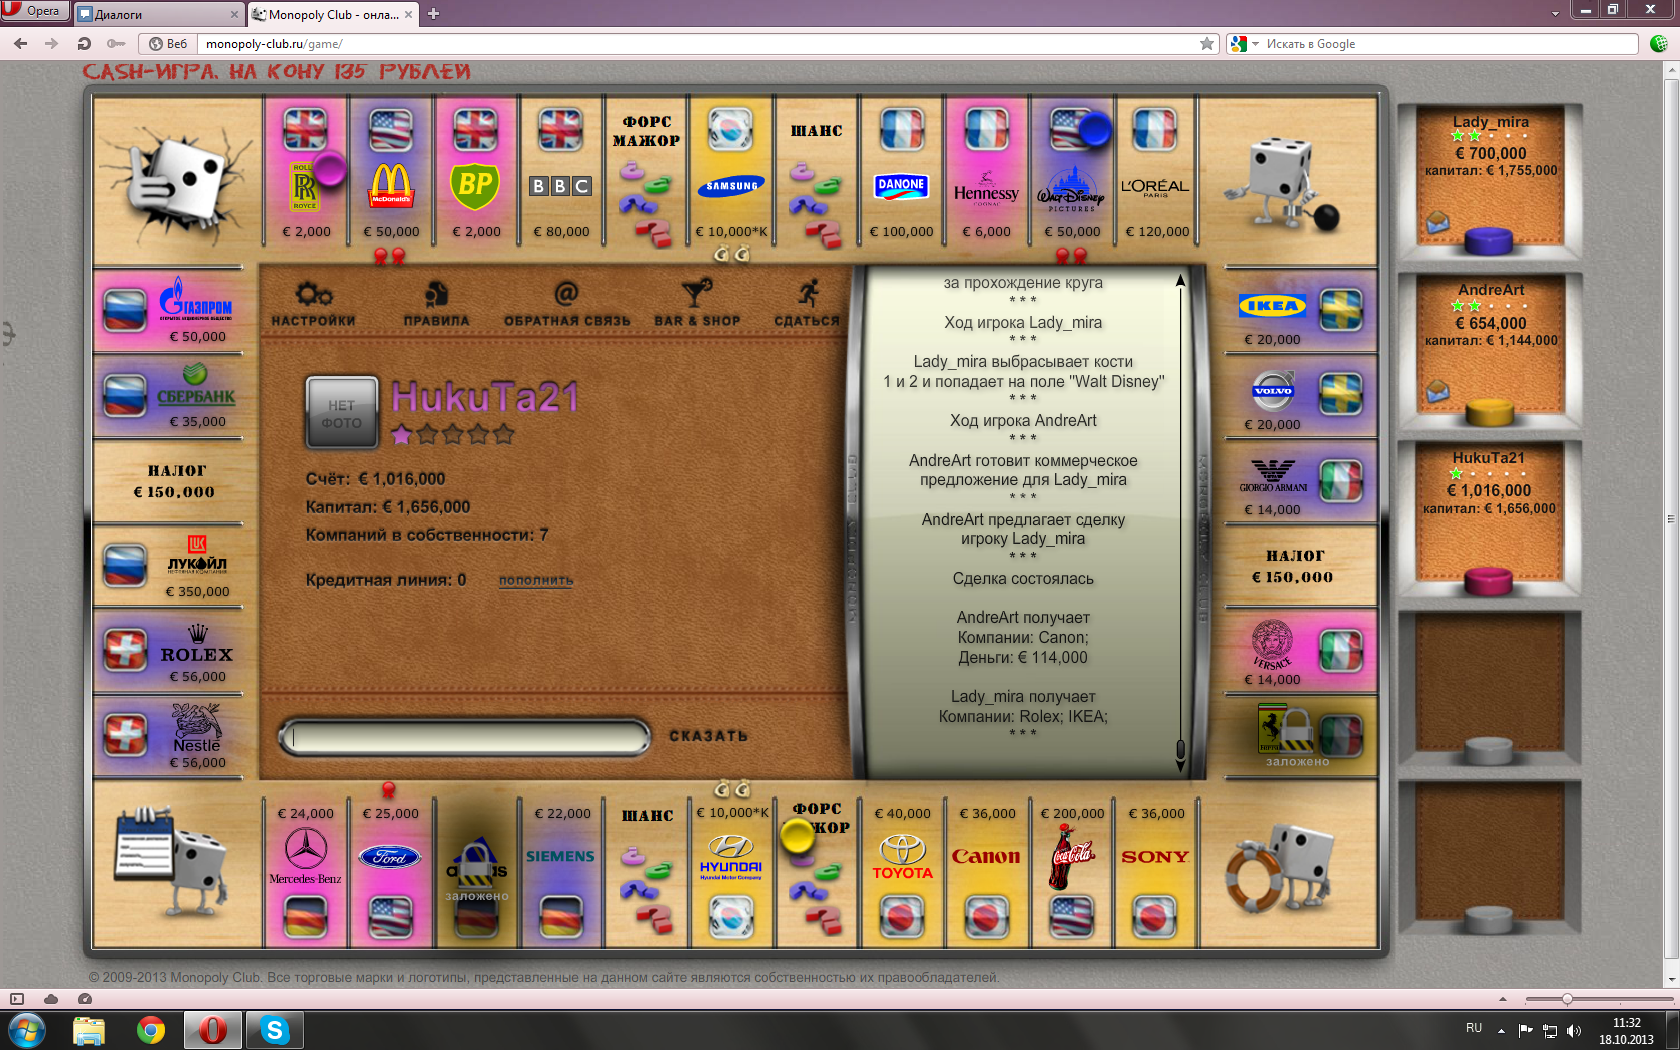
Task: Click the taskbar volume icon
Action: click(1574, 1030)
